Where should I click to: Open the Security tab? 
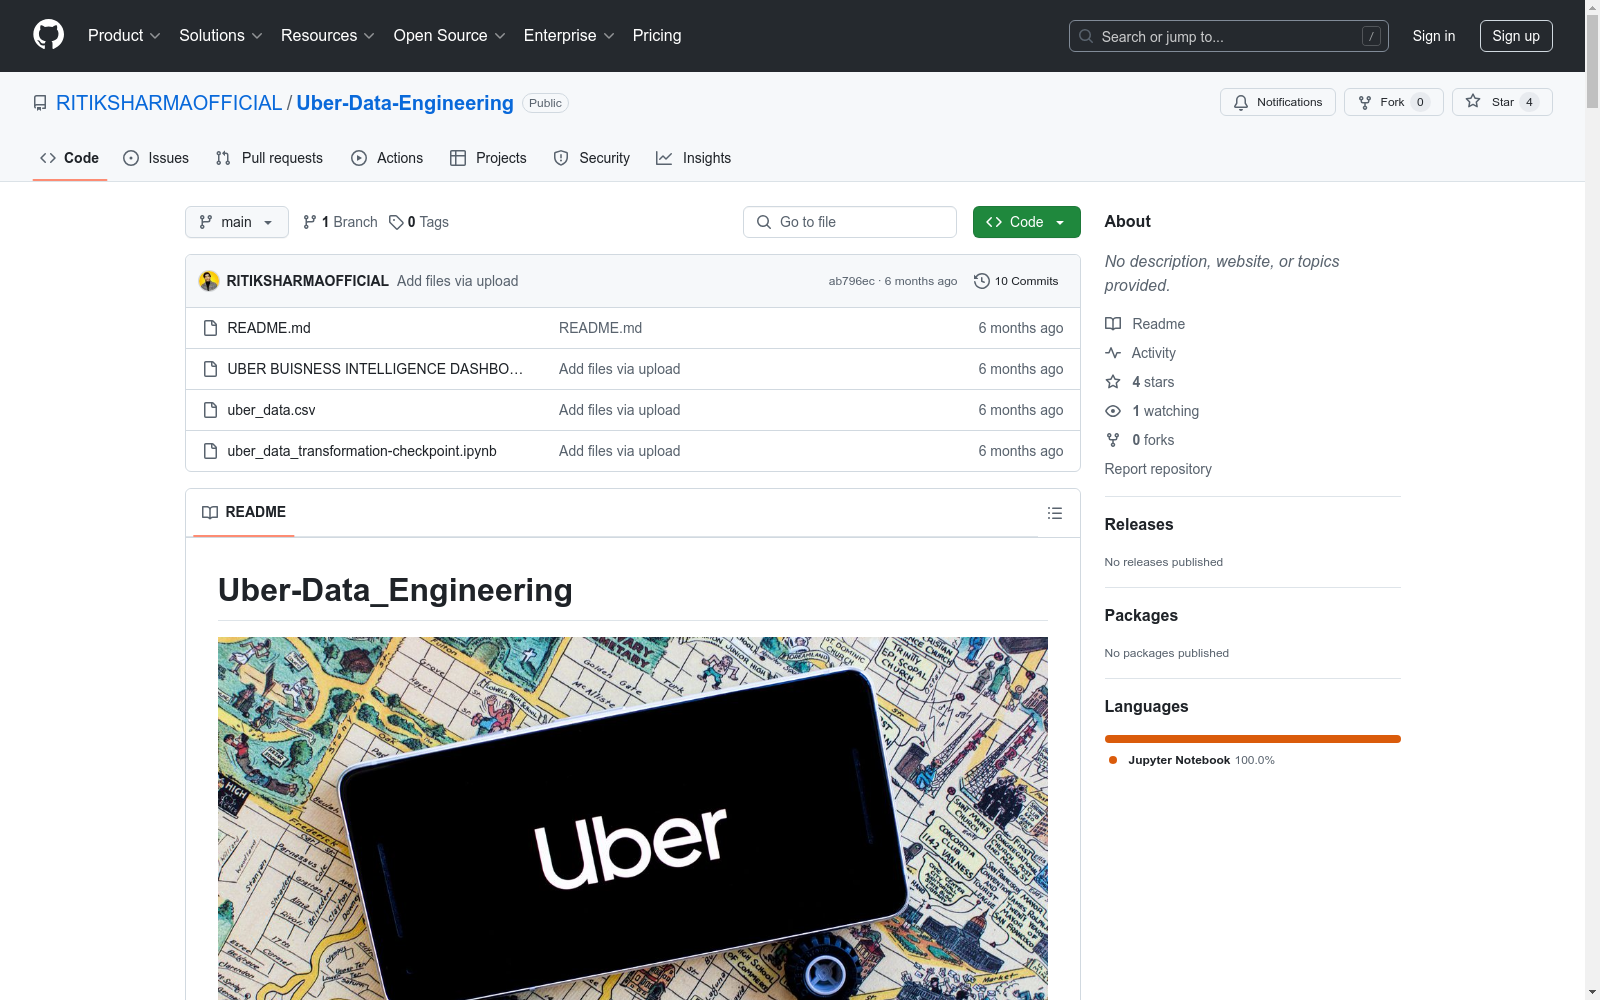click(x=592, y=158)
